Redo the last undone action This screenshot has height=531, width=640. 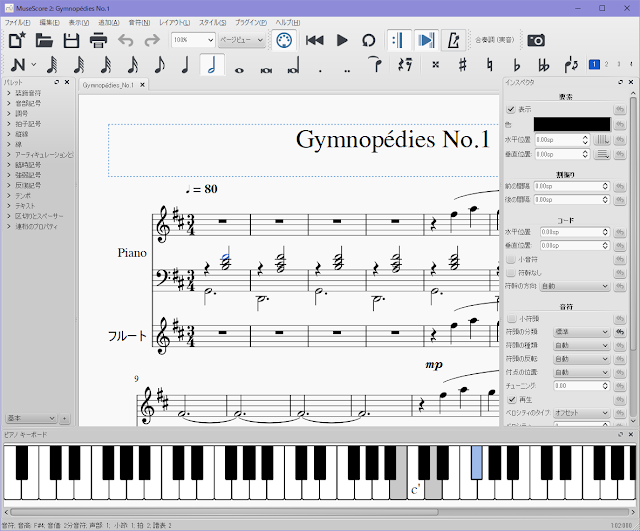(152, 40)
